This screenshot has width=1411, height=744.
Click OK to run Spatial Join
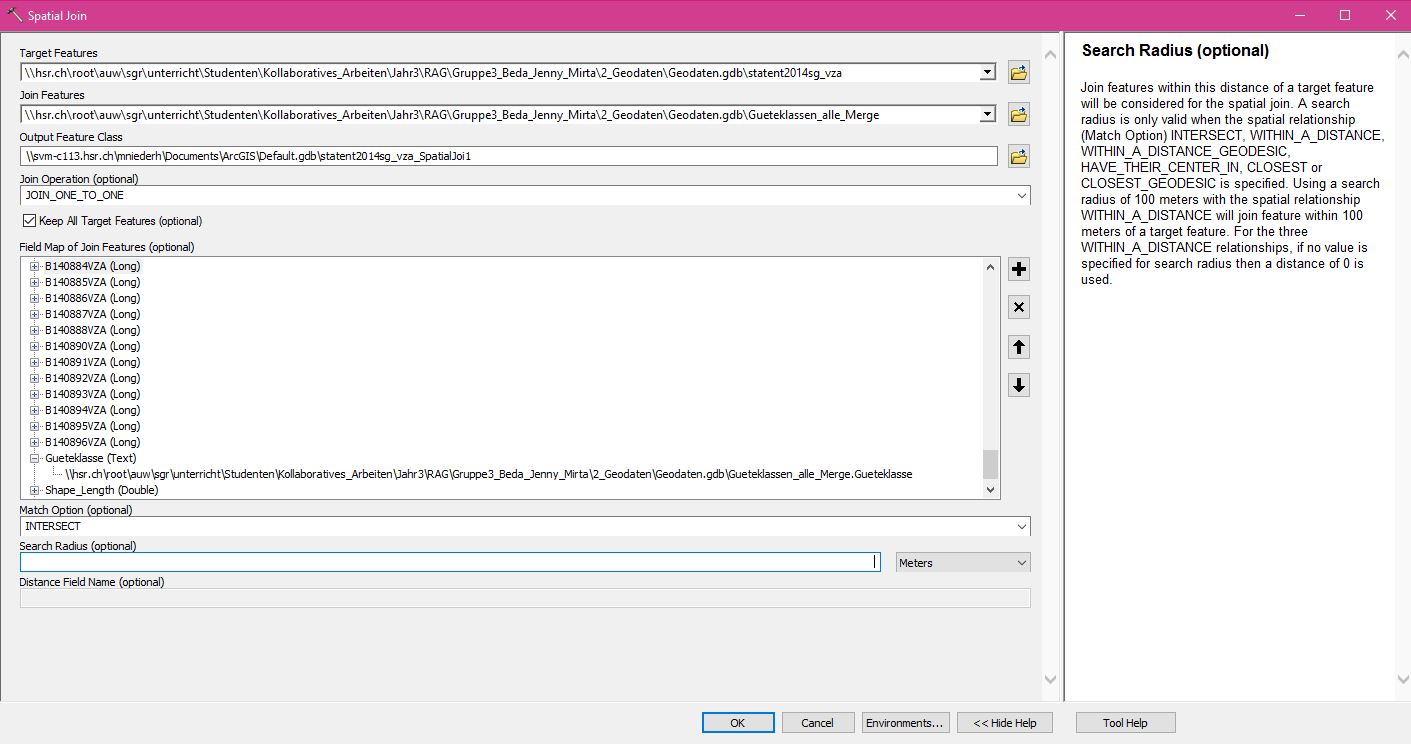[737, 723]
